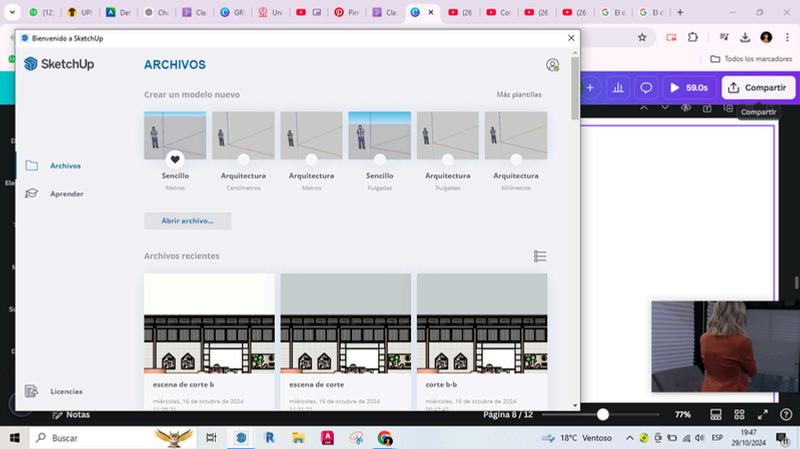Screen dimensions: 800x449
Task: Open a new Chrome tab
Action: [x=680, y=12]
